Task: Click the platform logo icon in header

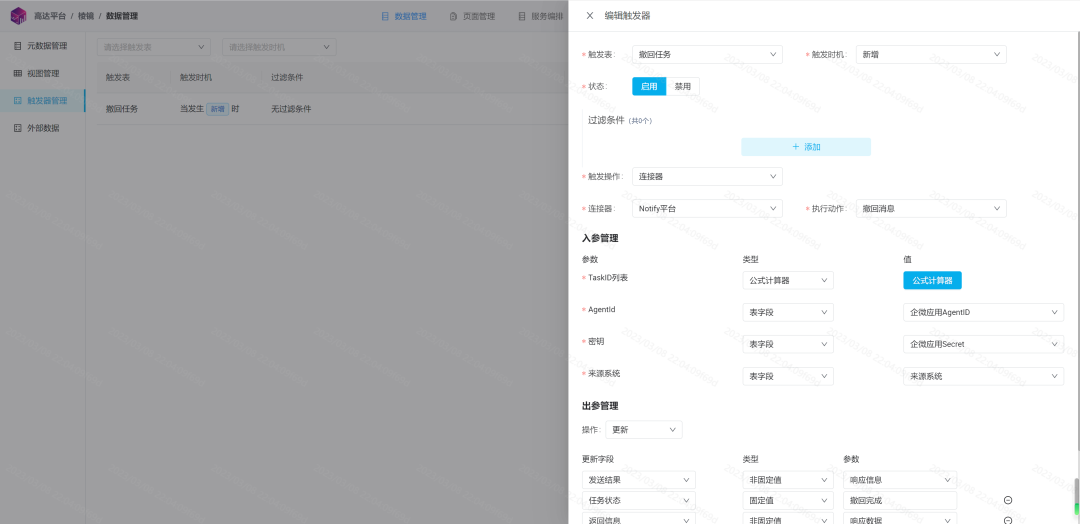Action: tap(18, 15)
